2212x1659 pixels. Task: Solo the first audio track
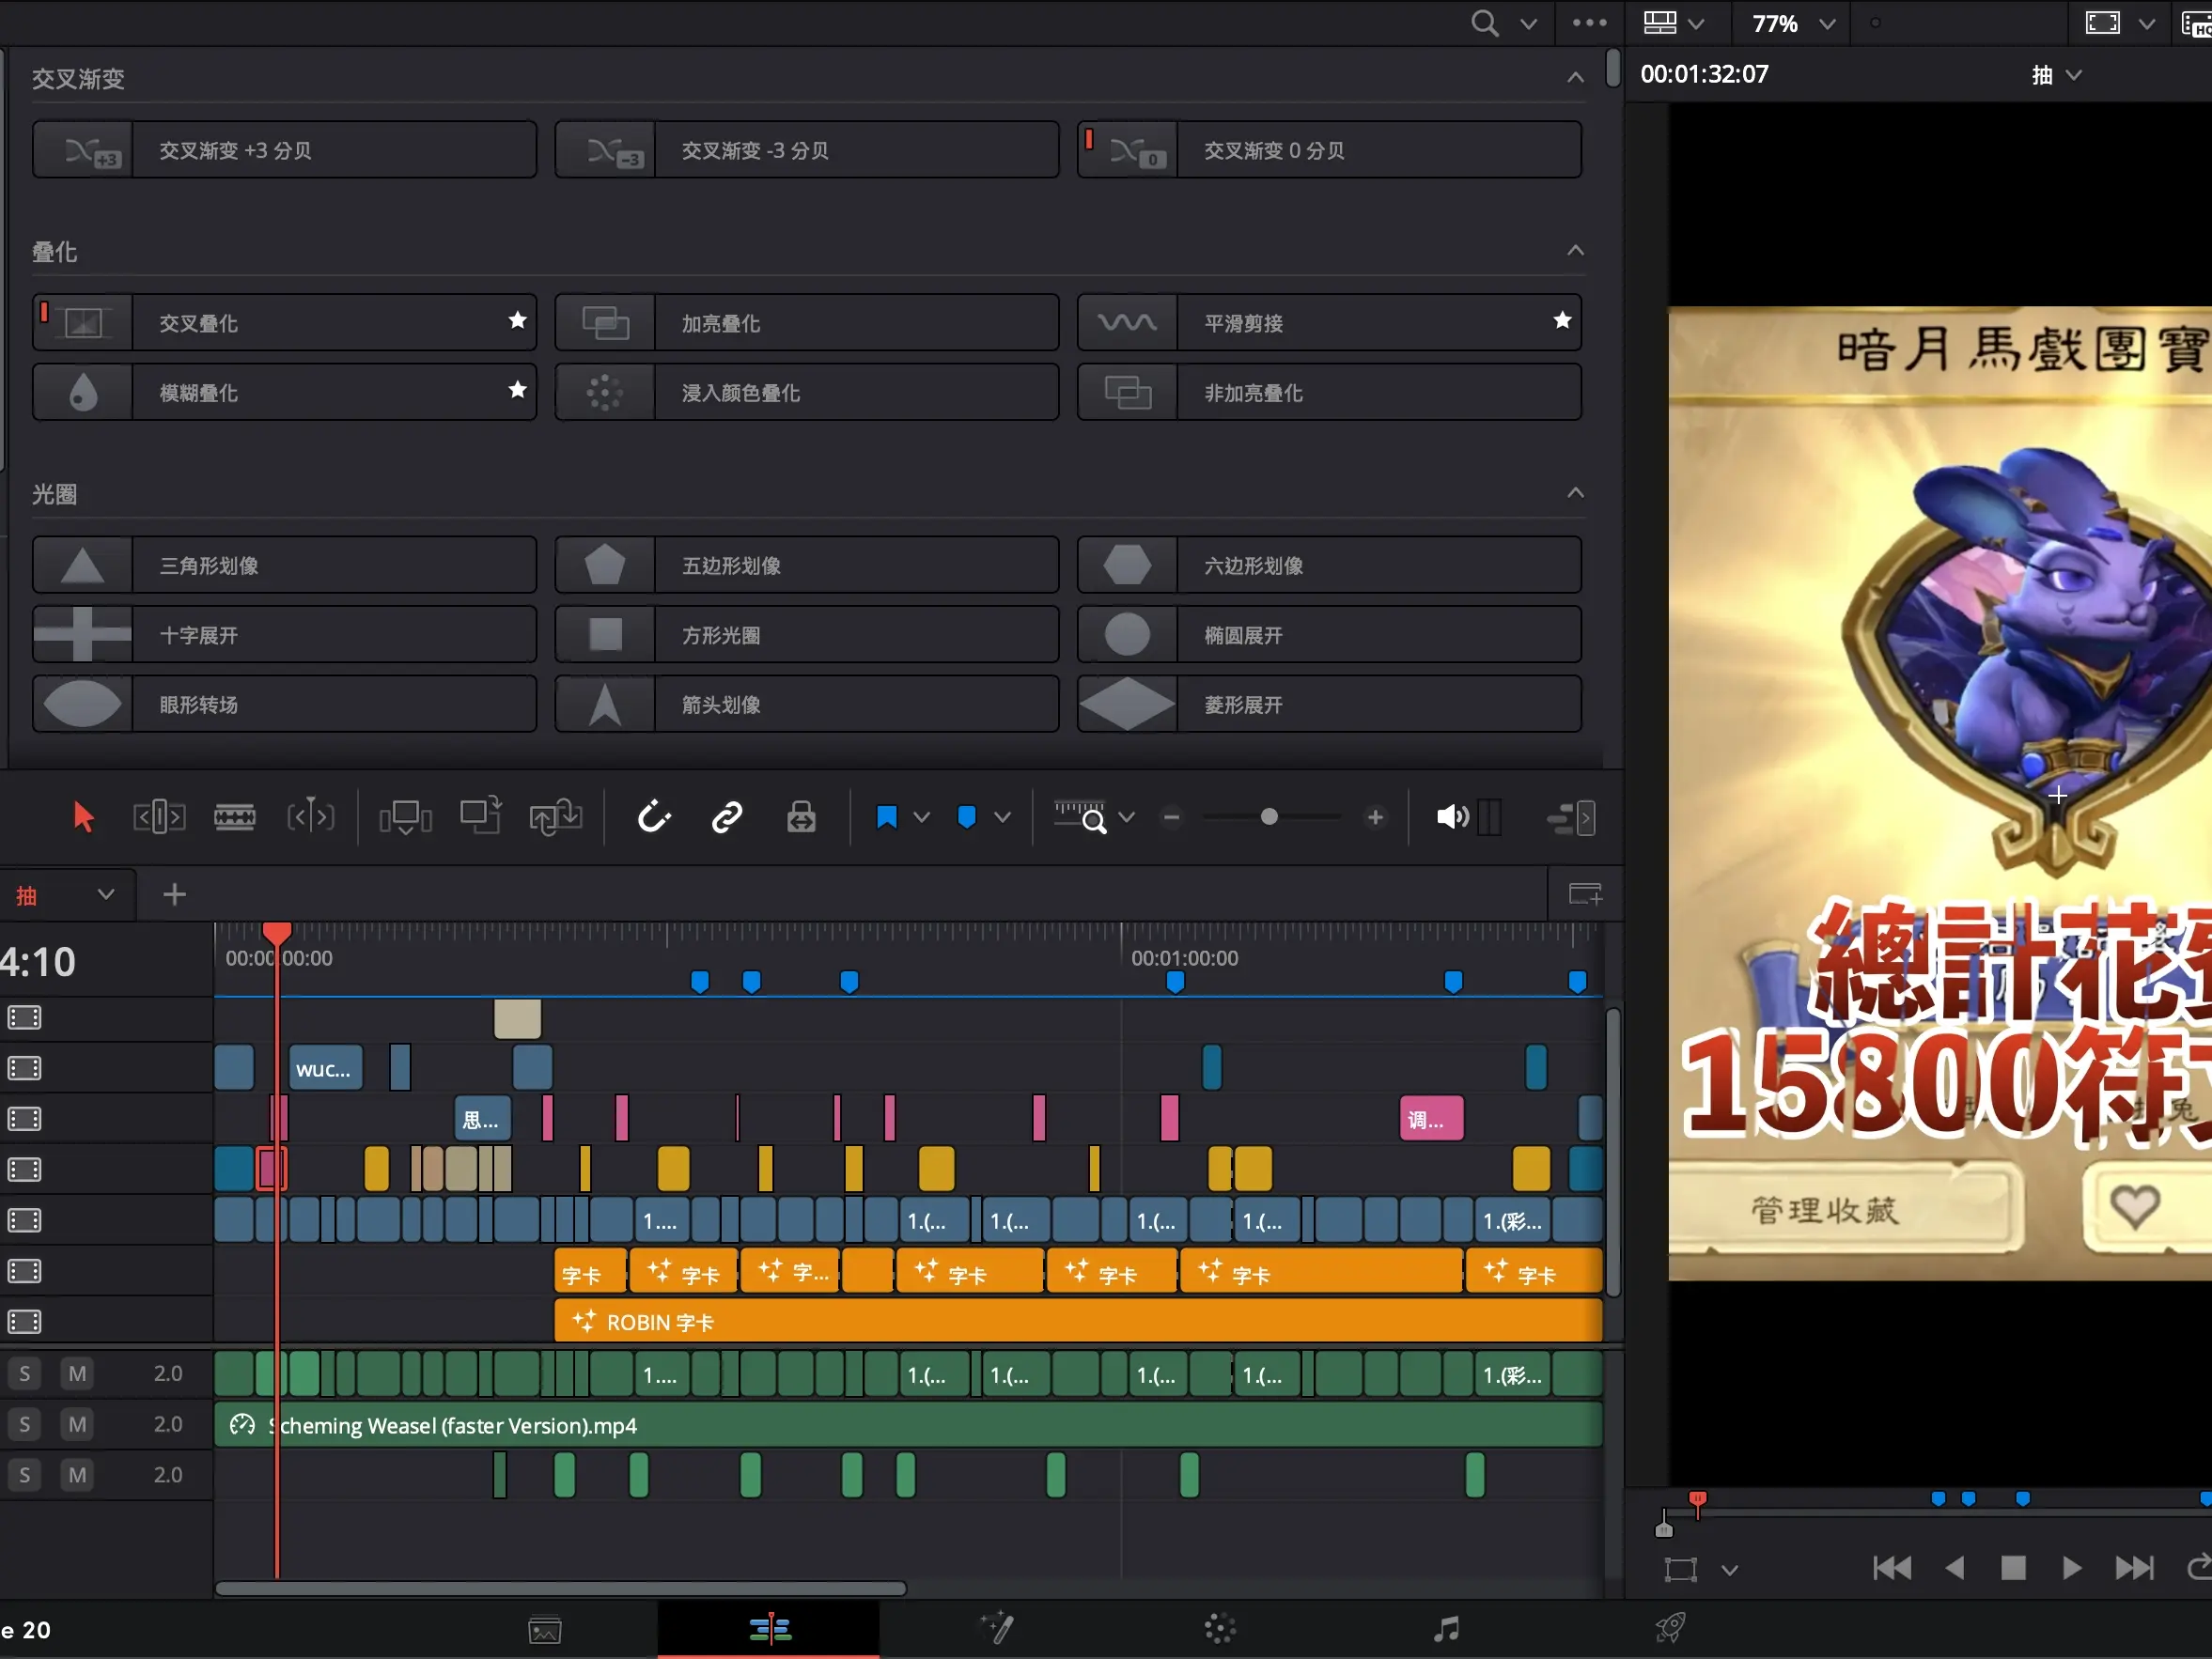[24, 1373]
